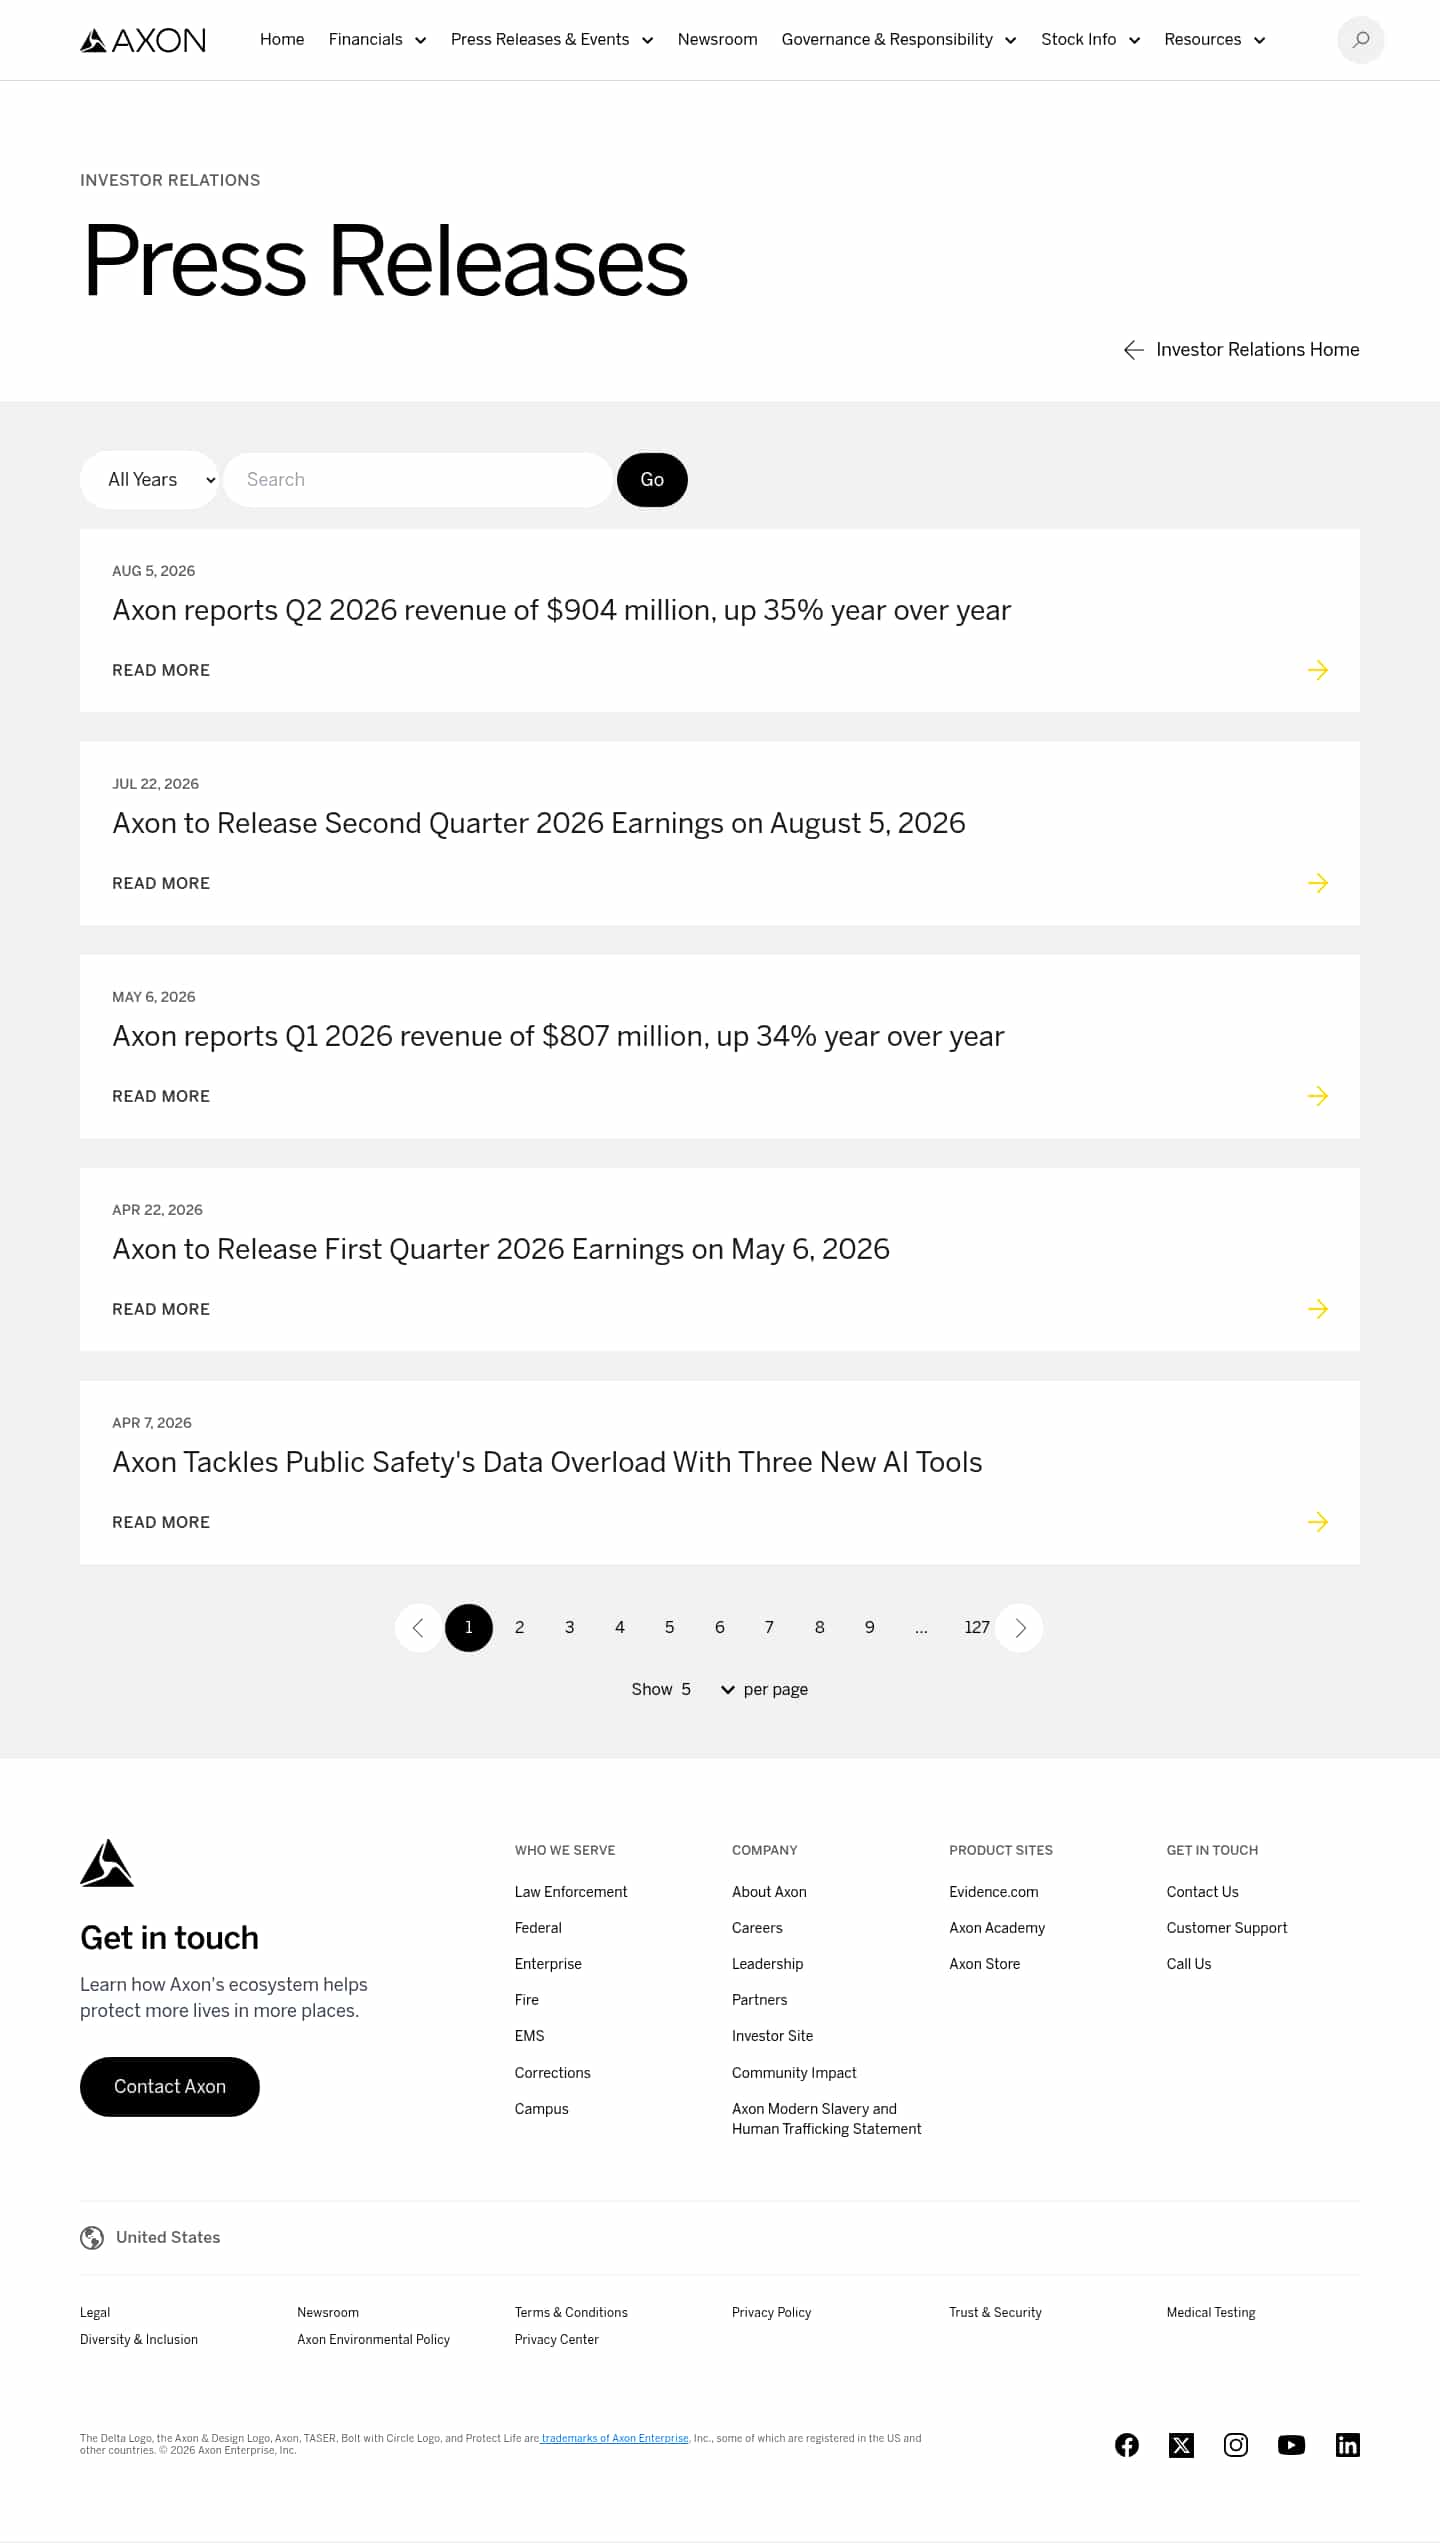
Task: Expand Governance & Responsibility menu
Action: (x=899, y=40)
